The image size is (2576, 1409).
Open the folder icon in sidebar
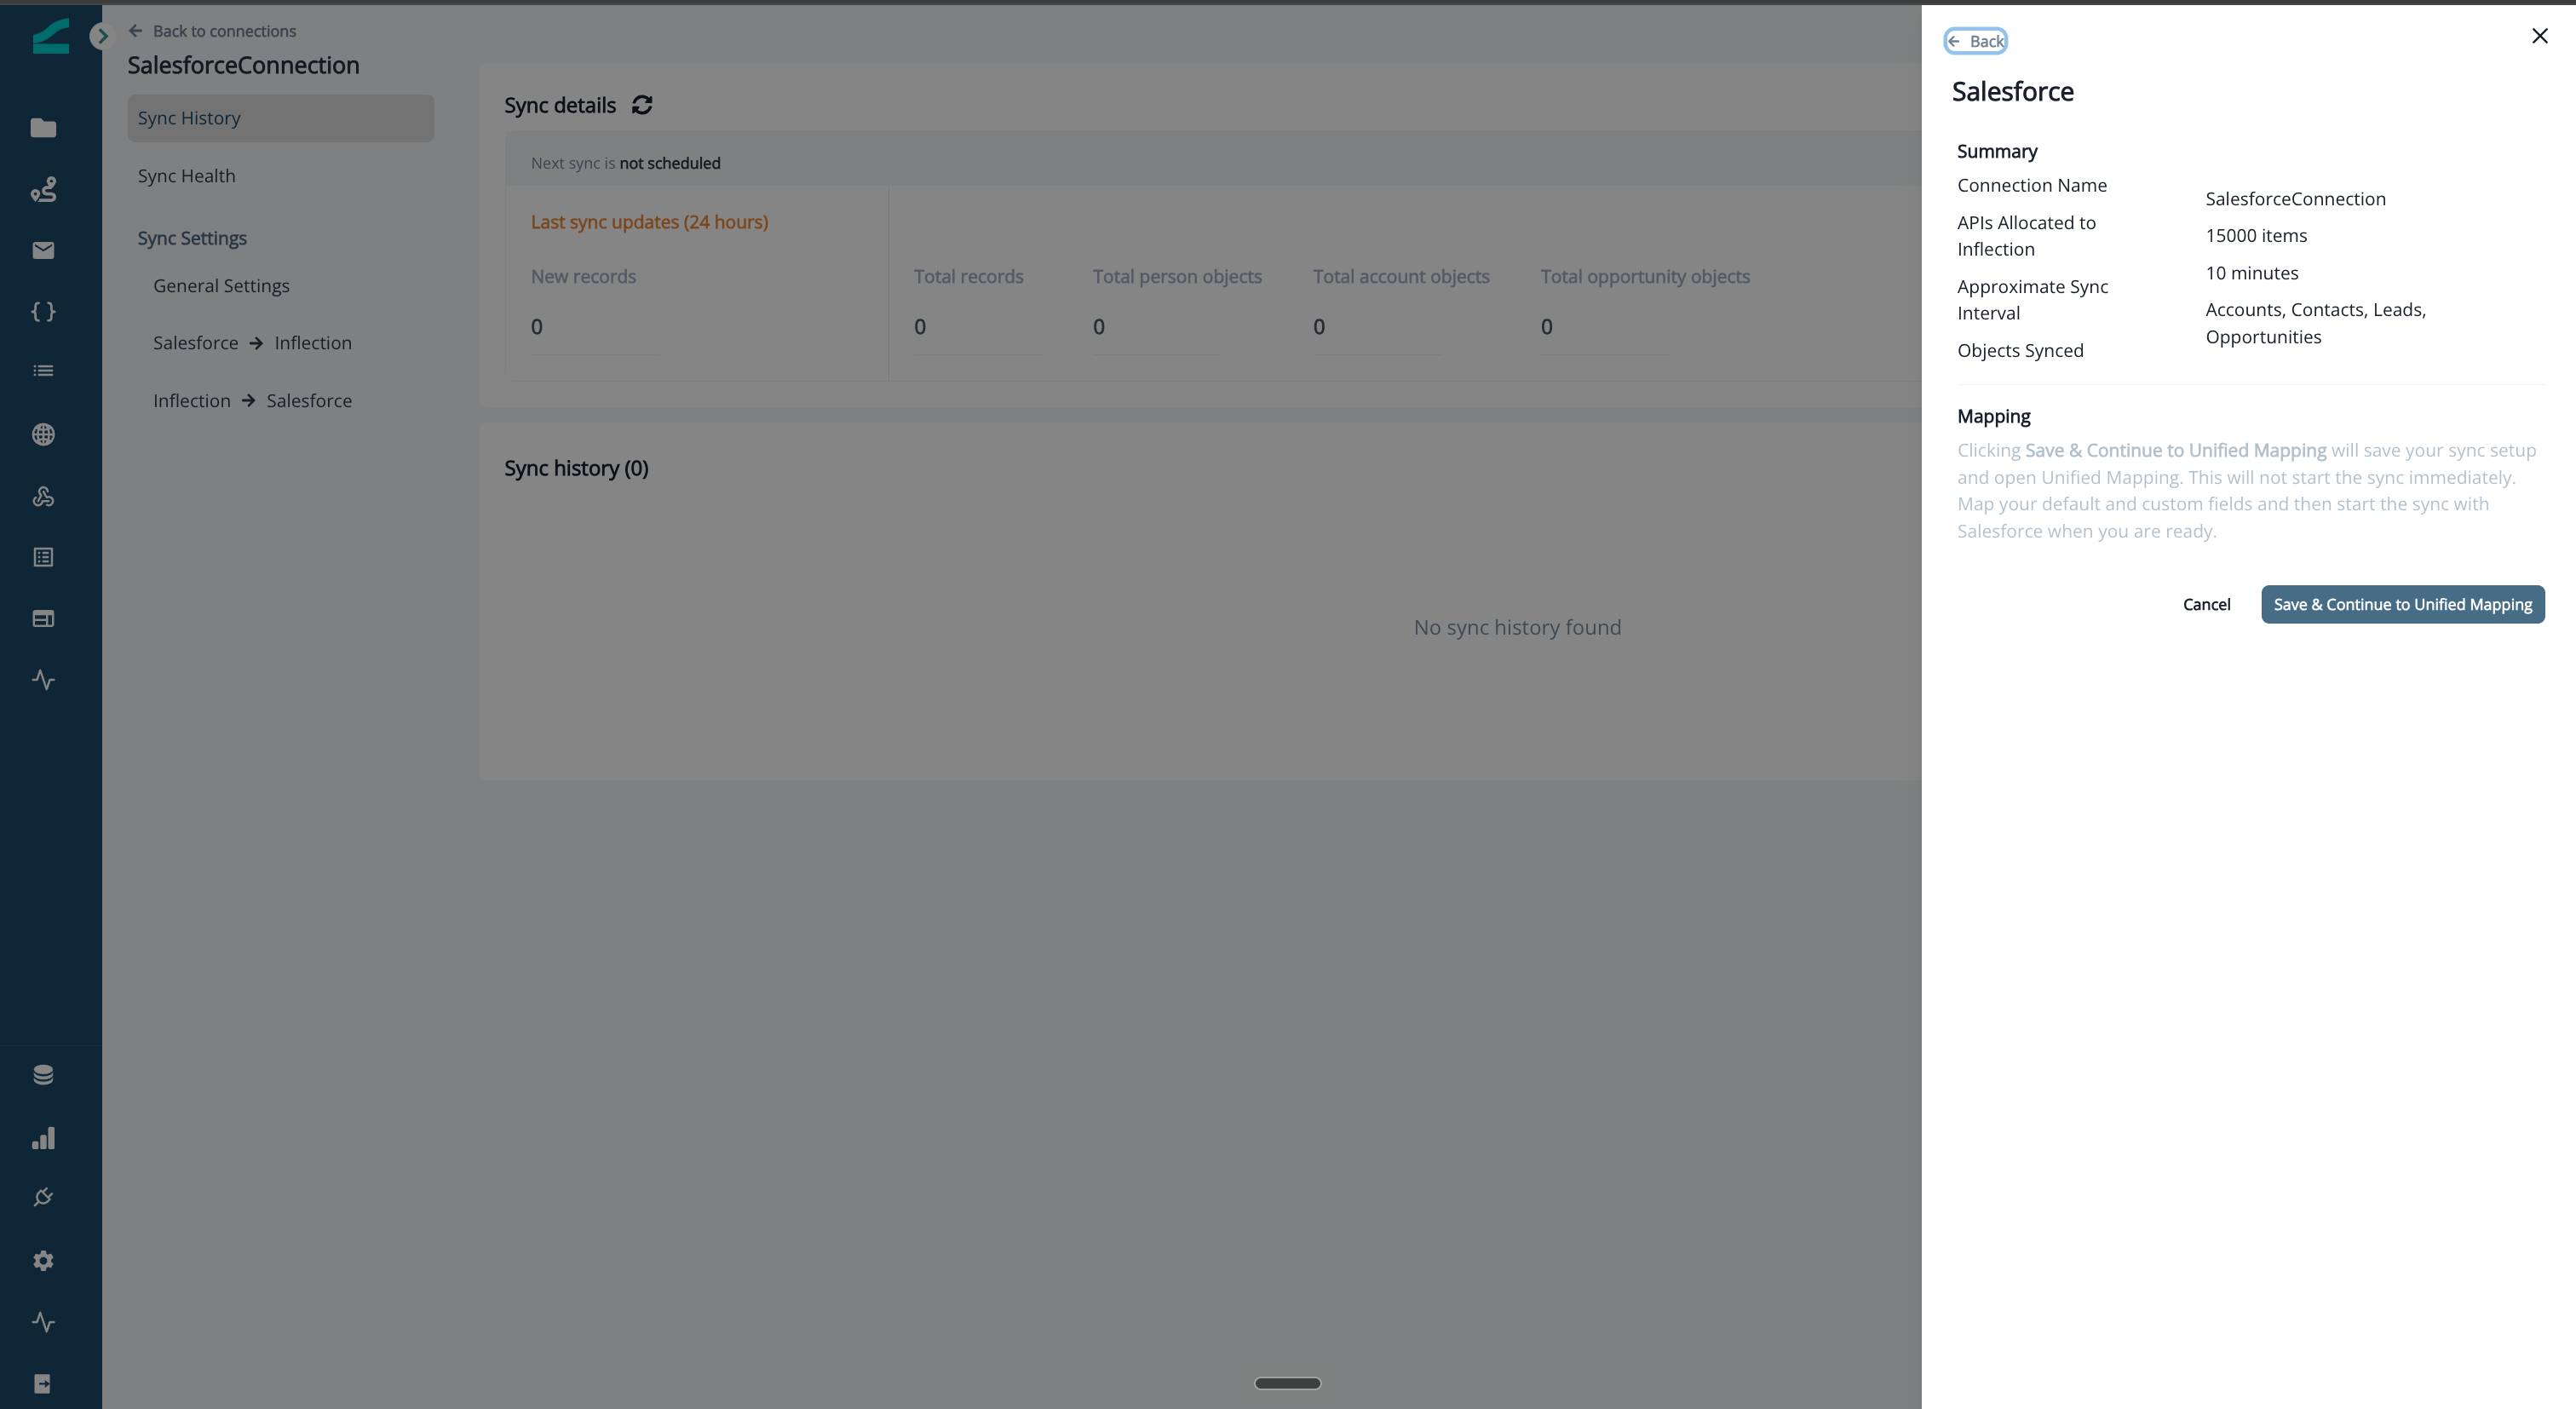coord(43,128)
